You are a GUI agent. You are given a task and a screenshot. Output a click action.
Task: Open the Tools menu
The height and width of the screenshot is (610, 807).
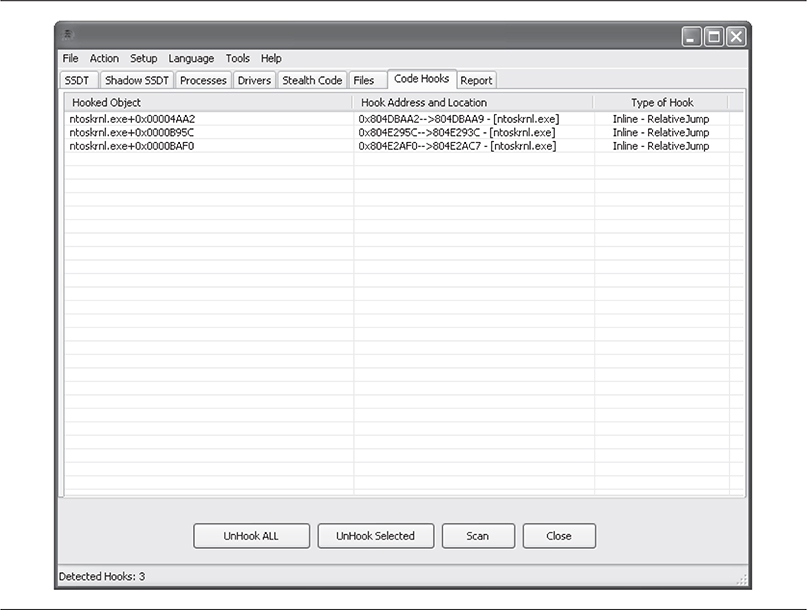[x=238, y=59]
